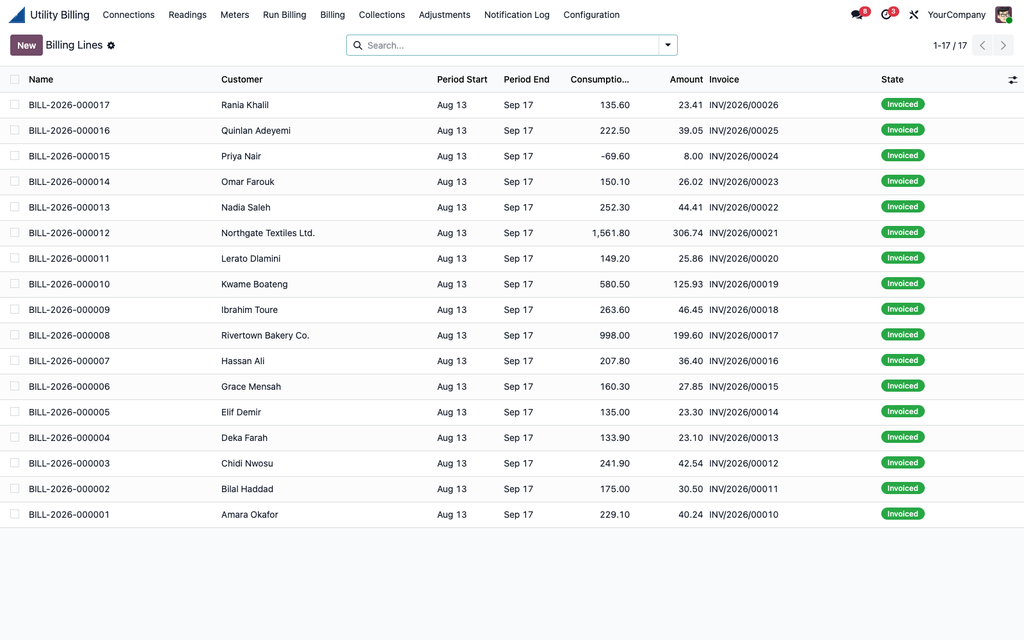Open the Run Billing menu
Viewport: 1024px width, 640px height.
pyautogui.click(x=284, y=14)
